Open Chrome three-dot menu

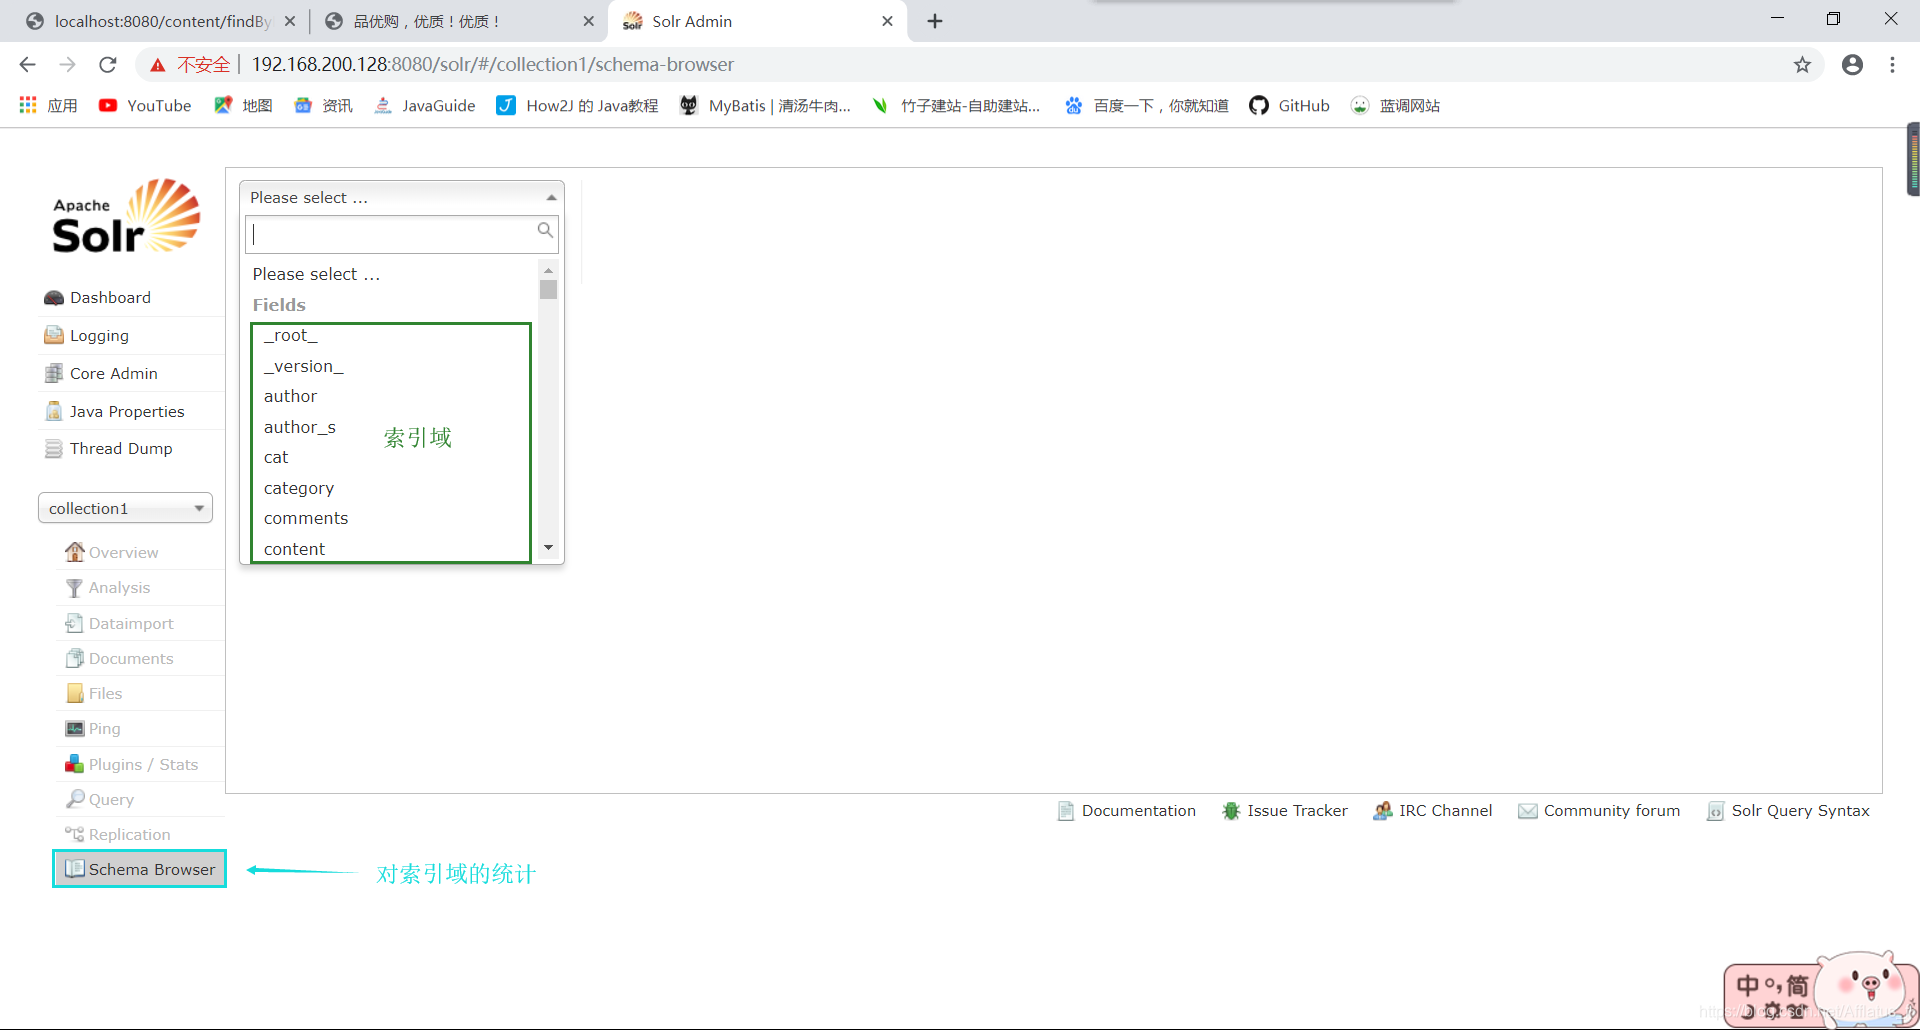click(1892, 65)
